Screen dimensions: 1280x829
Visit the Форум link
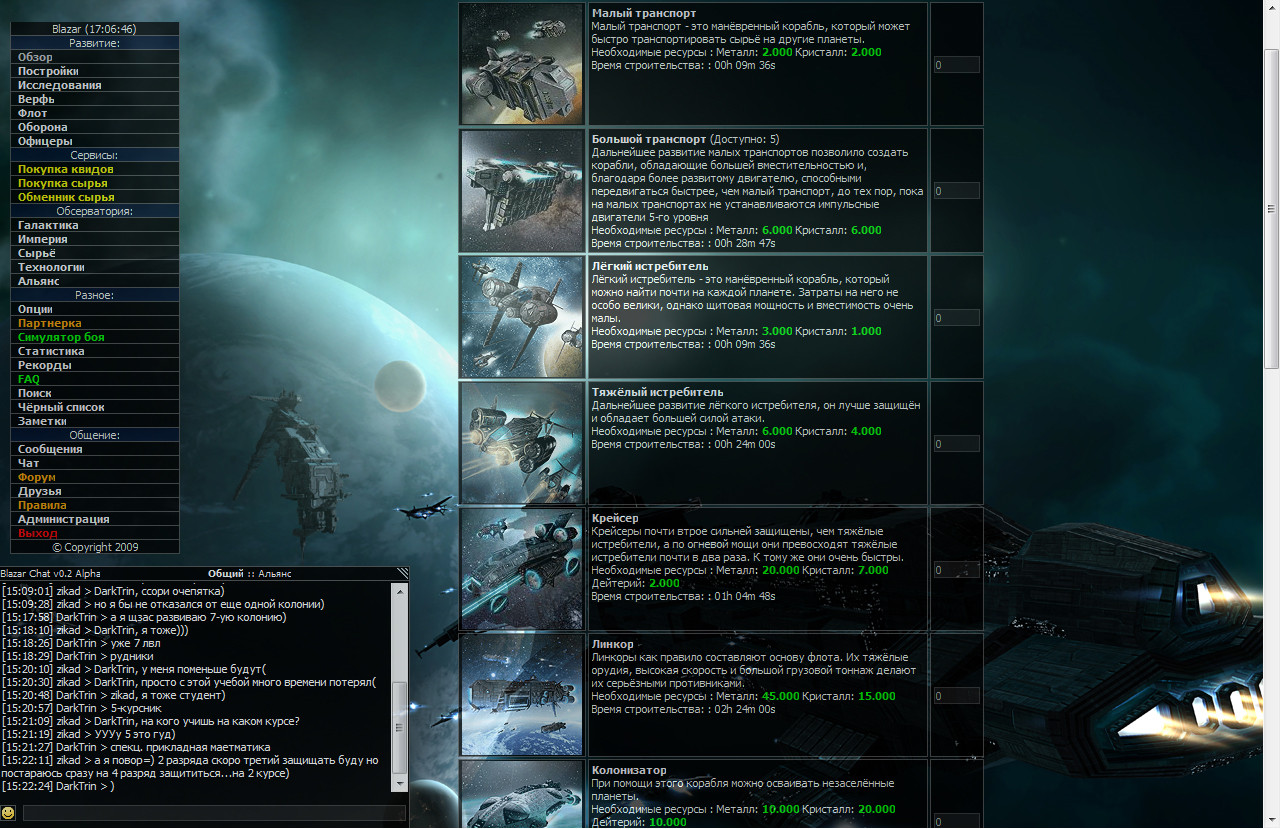[37, 477]
